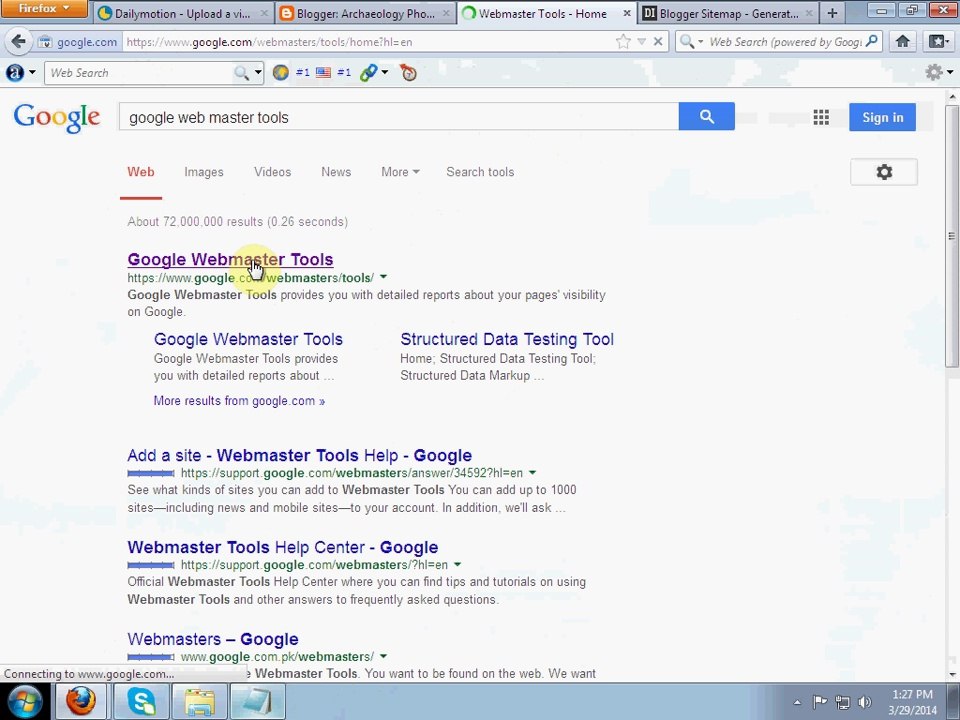
Task: Open the main Google Webmaster Tools result
Action: pyautogui.click(x=230, y=259)
